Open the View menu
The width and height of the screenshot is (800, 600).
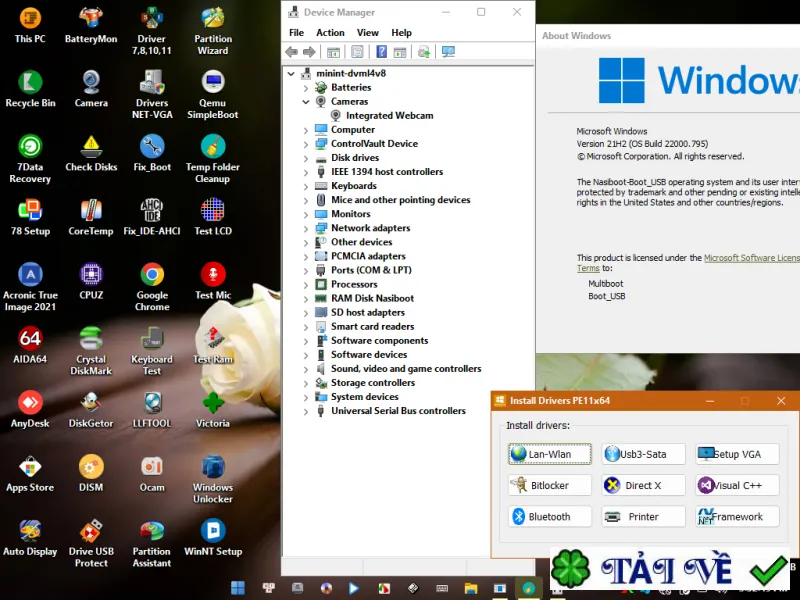367,33
